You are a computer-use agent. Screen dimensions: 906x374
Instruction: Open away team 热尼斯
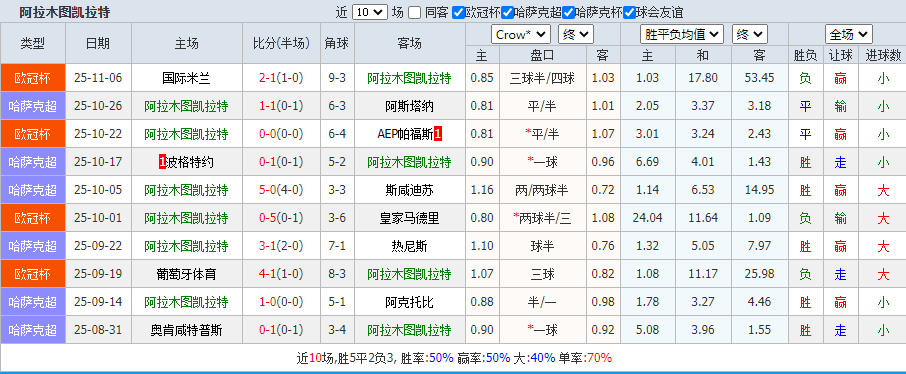(409, 246)
